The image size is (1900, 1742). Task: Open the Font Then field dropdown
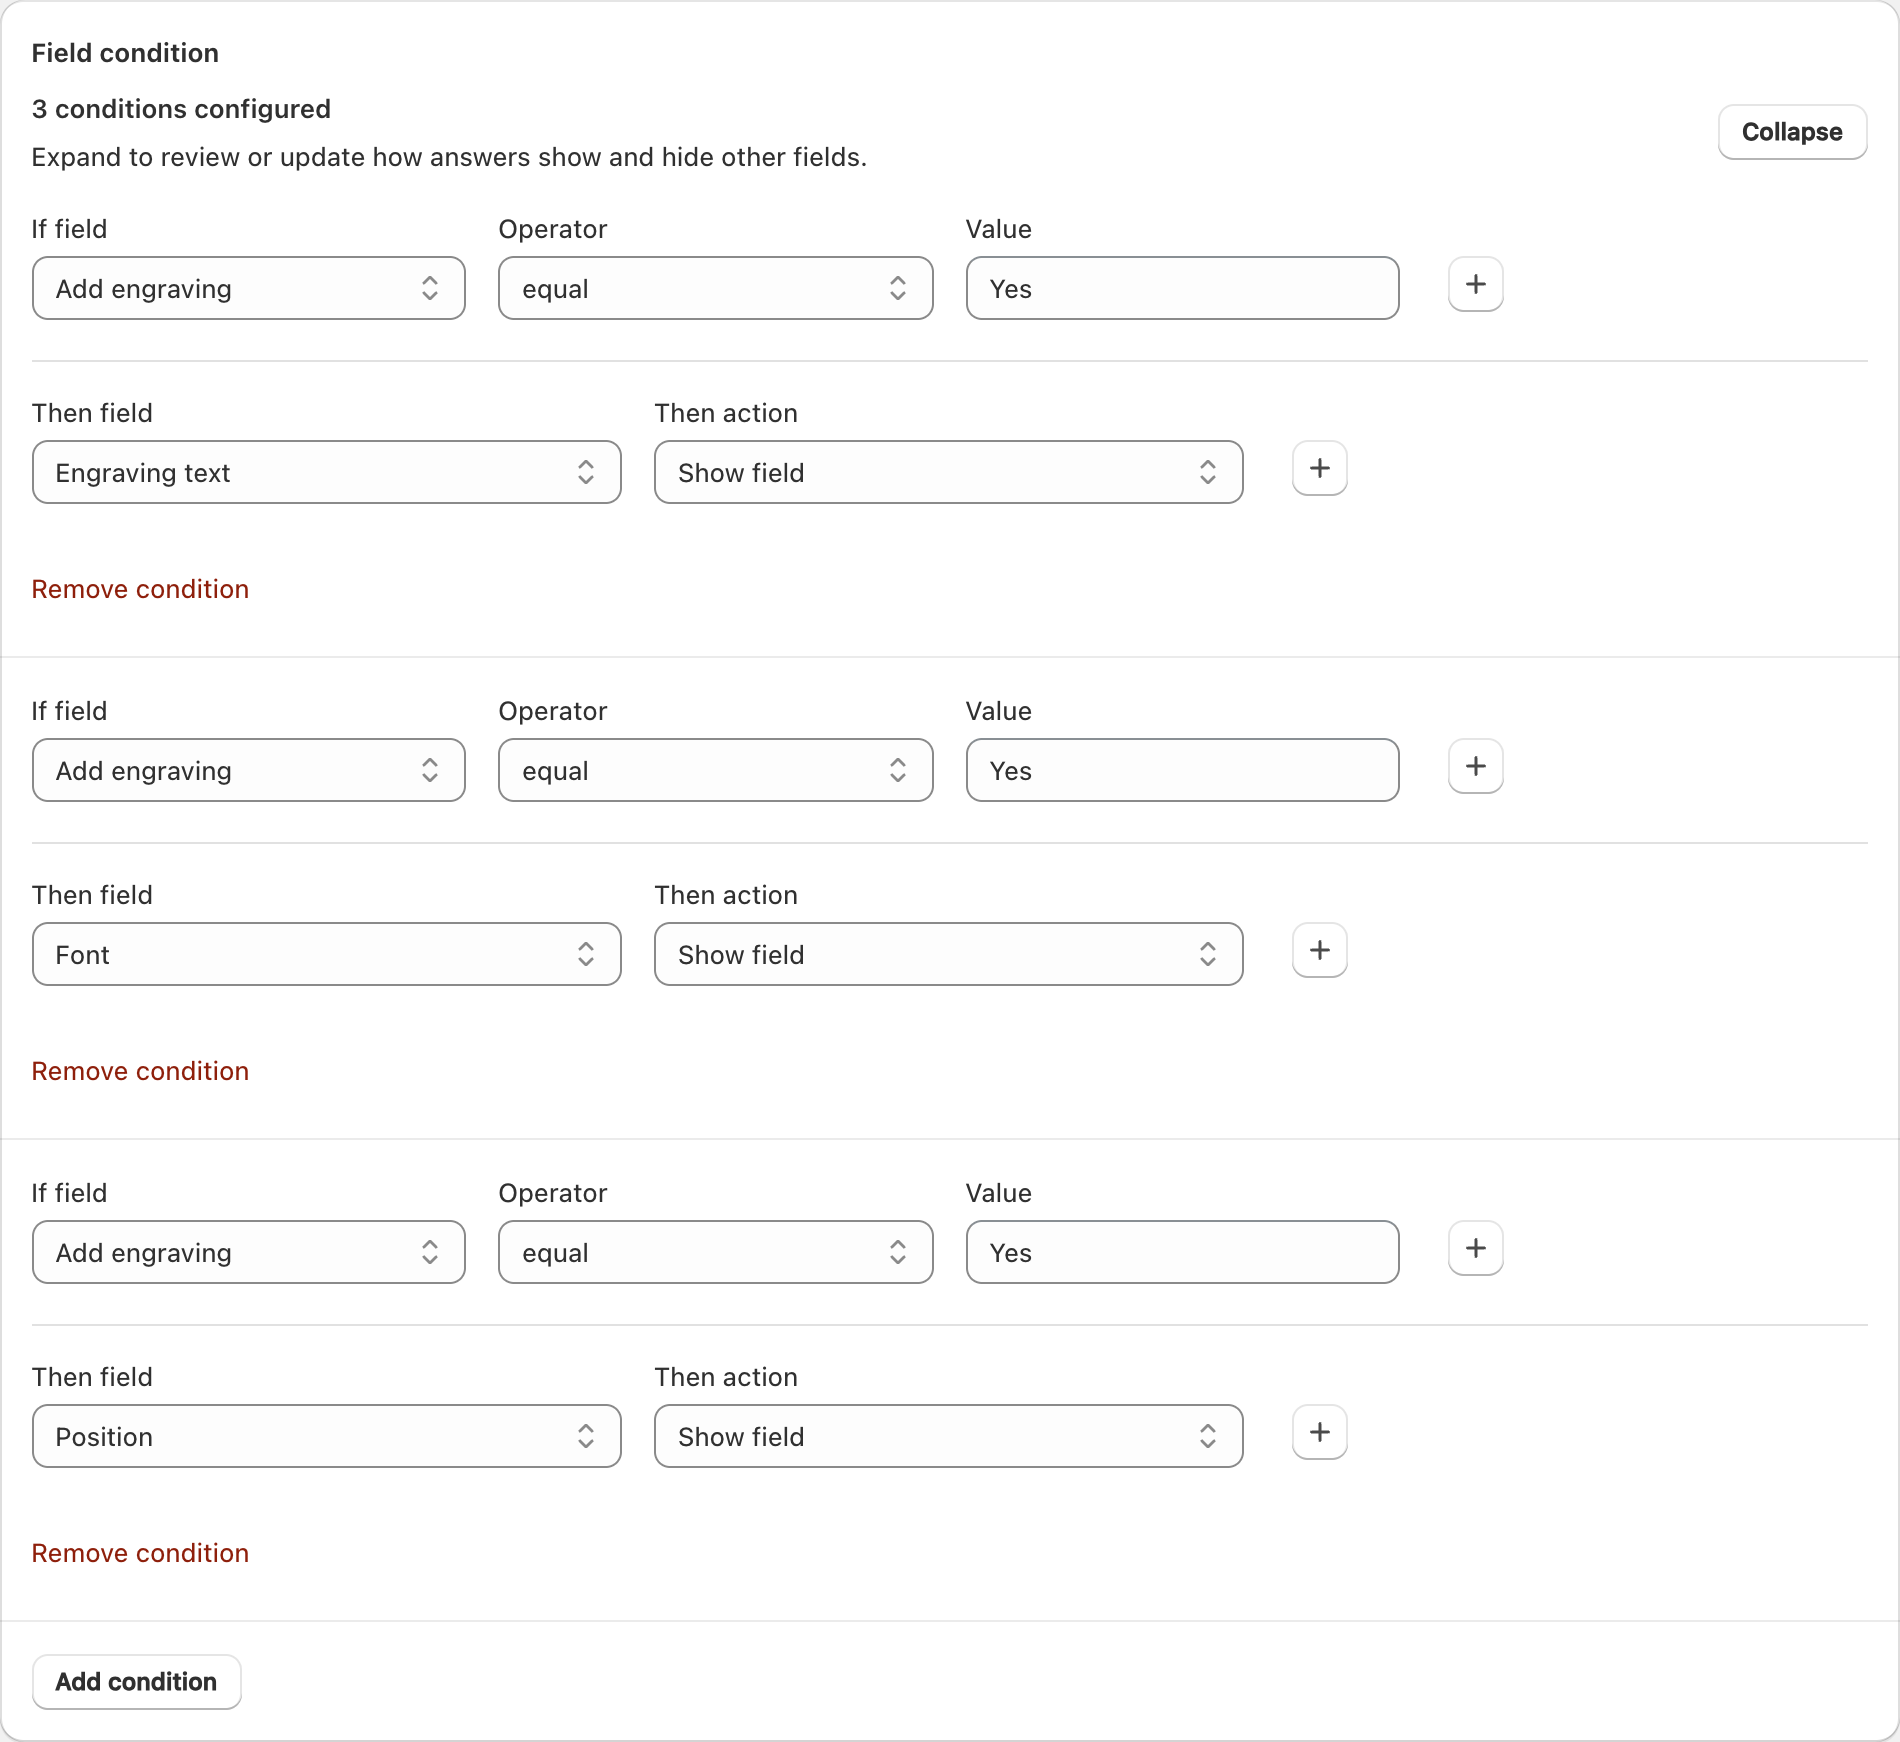pos(327,954)
